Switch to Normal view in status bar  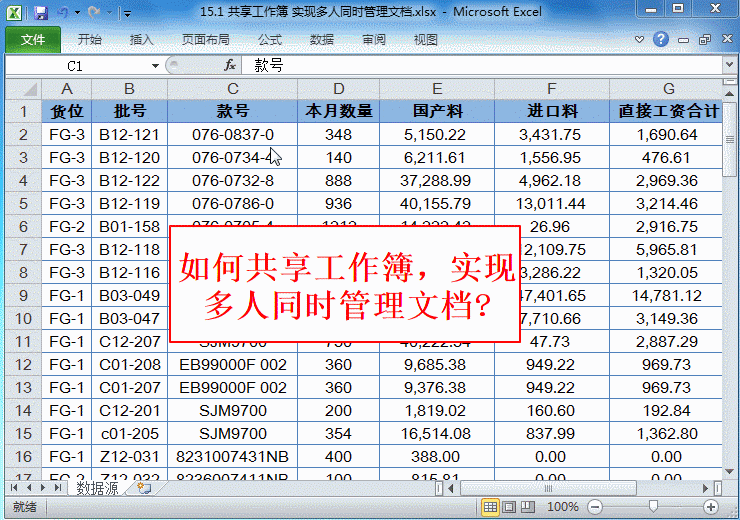[x=490, y=507]
